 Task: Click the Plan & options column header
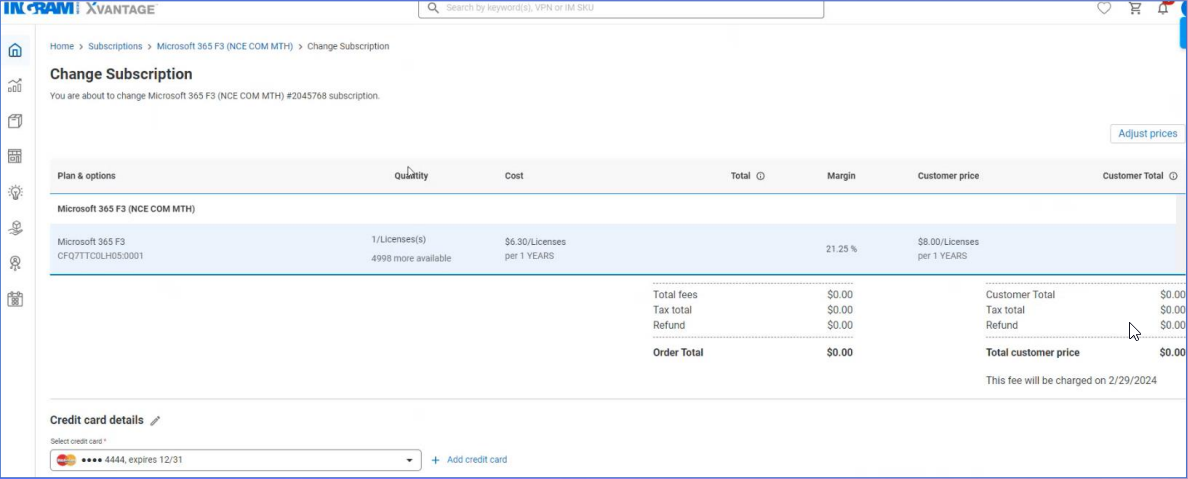[x=86, y=176]
